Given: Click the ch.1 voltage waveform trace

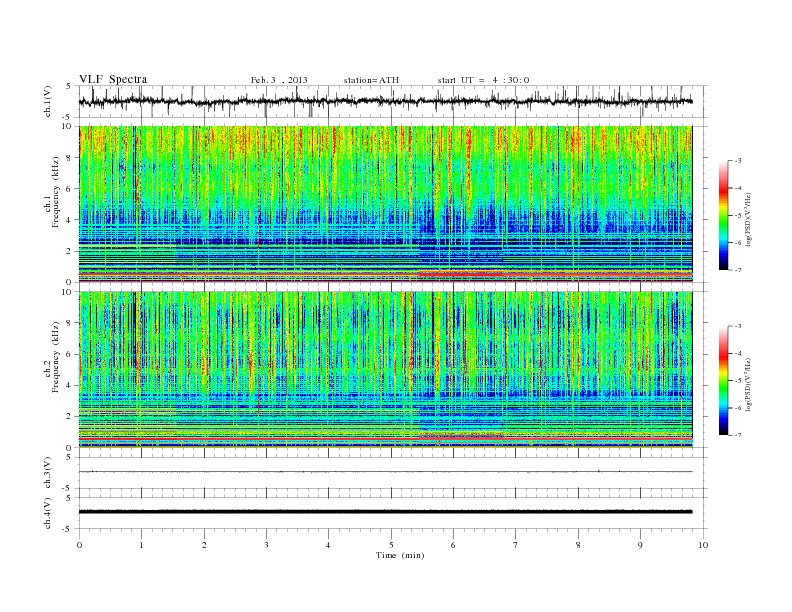Looking at the screenshot, I should click(385, 101).
